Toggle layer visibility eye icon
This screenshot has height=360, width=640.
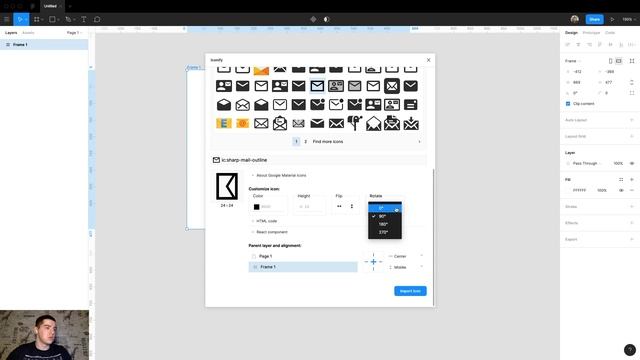pyautogui.click(x=632, y=163)
